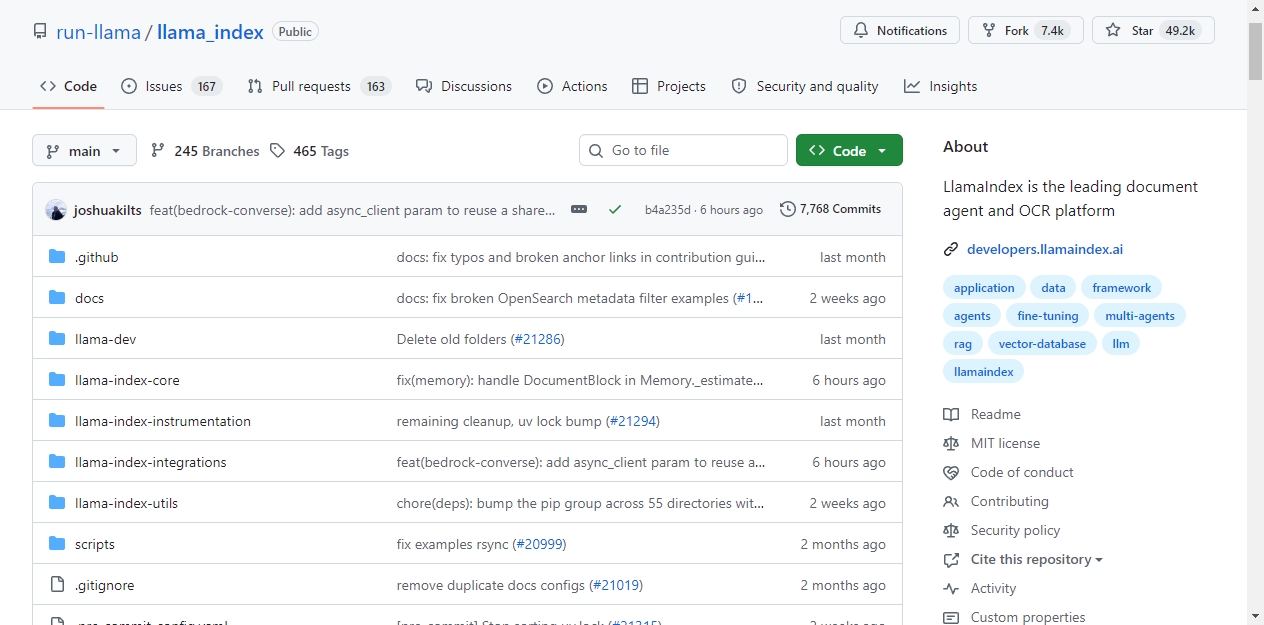The width and height of the screenshot is (1264, 625).
Task: Click the people icon beside Contributing
Action: 951,501
